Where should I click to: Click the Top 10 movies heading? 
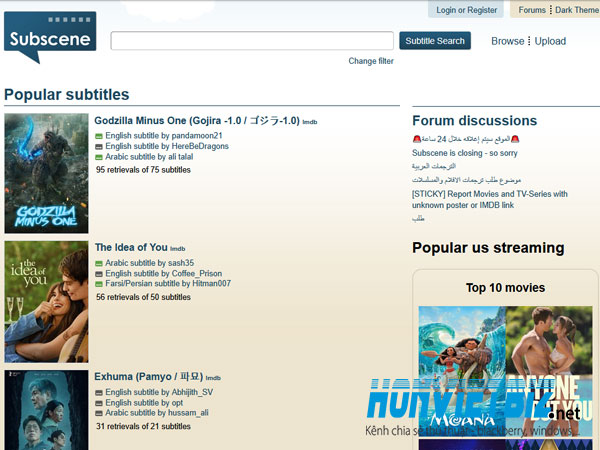505,288
